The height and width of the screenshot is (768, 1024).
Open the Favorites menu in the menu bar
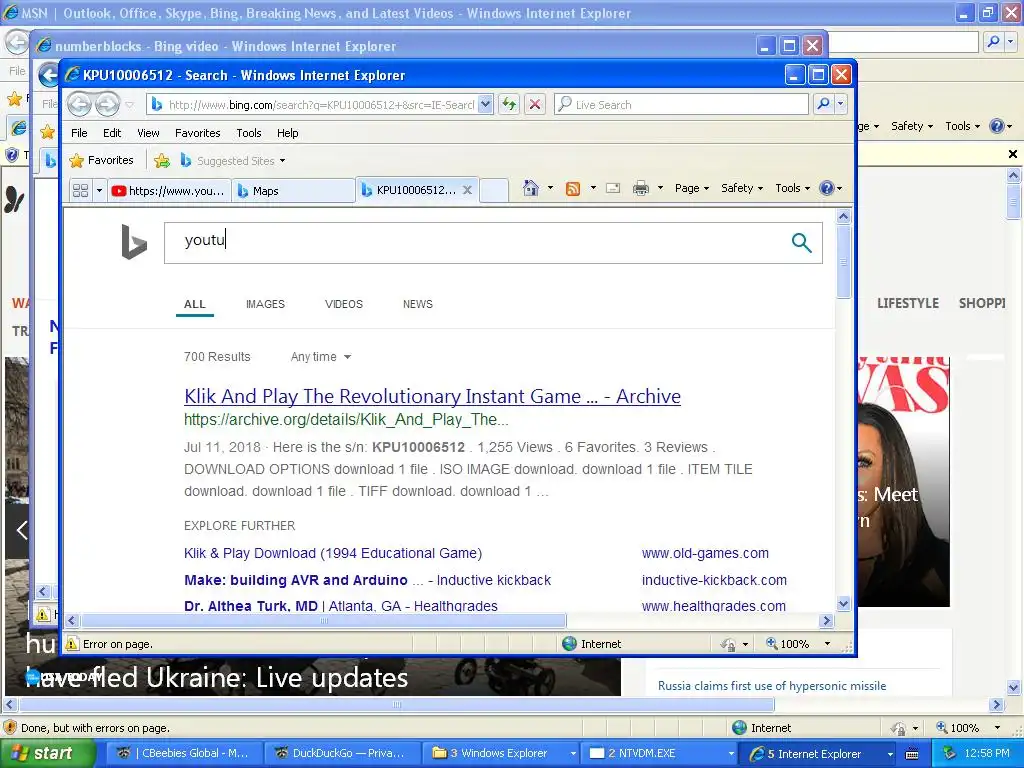point(197,133)
